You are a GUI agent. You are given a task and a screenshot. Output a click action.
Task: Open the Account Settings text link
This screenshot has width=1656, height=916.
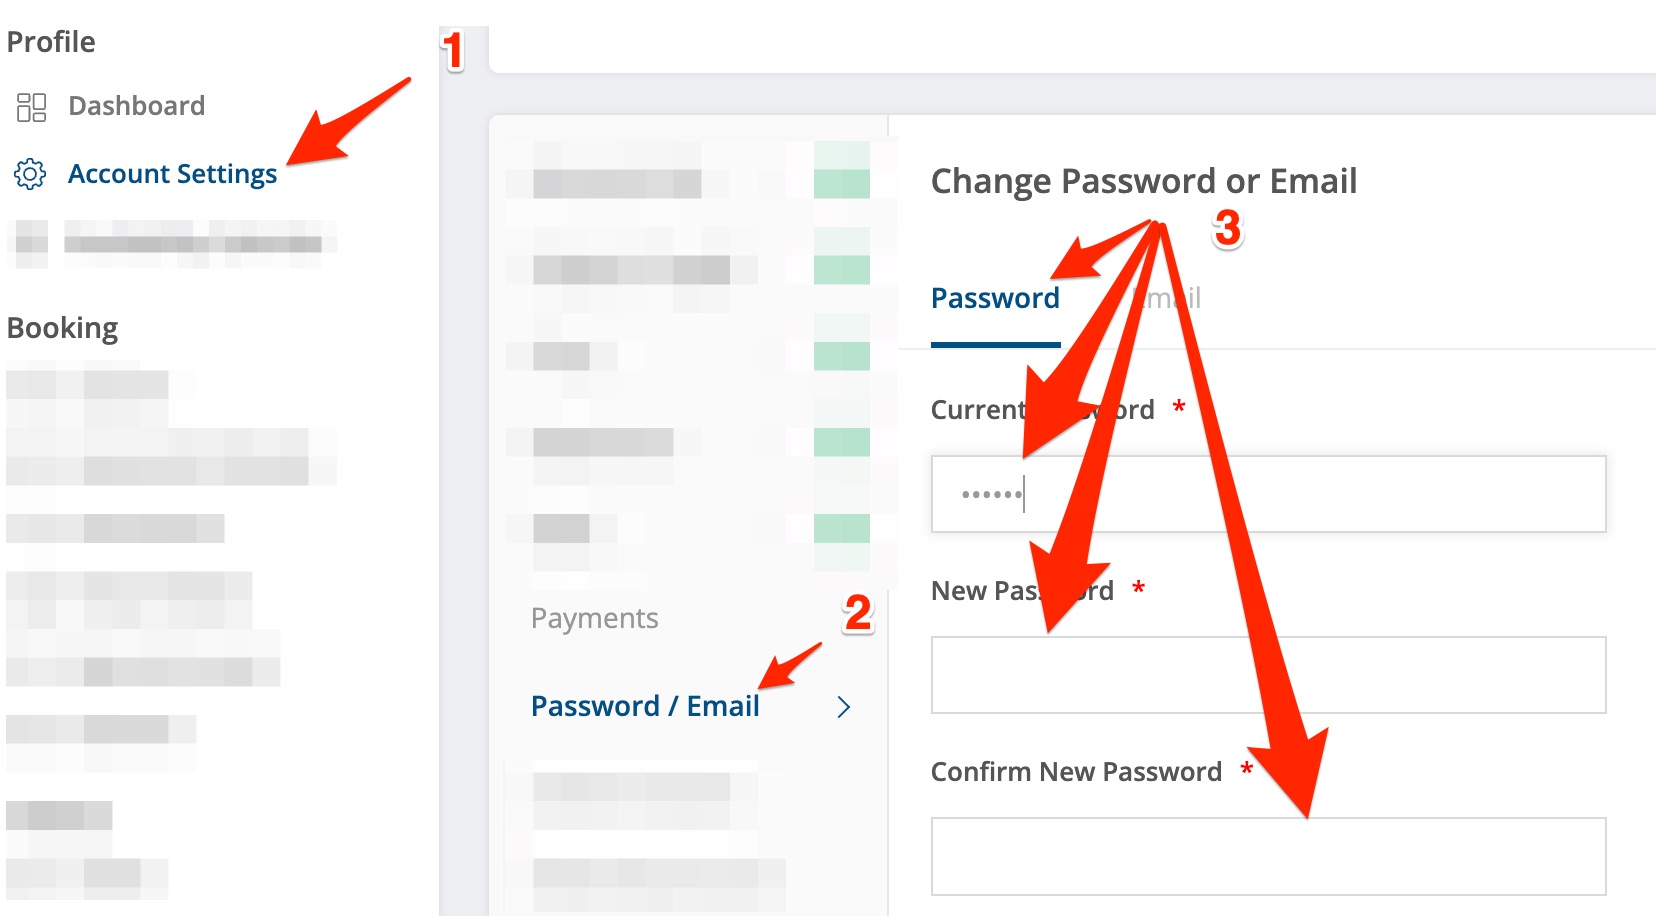pos(172,174)
